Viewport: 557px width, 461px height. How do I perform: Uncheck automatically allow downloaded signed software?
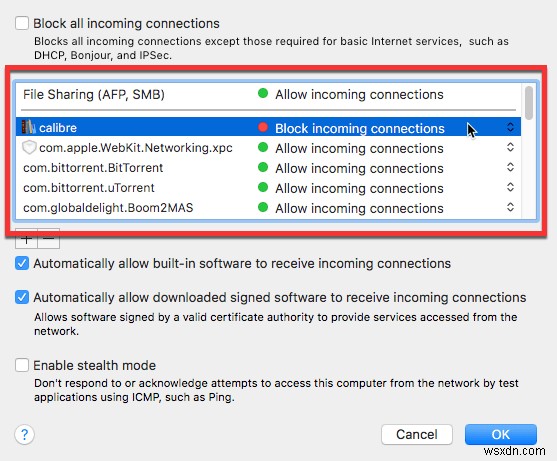[x=22, y=297]
